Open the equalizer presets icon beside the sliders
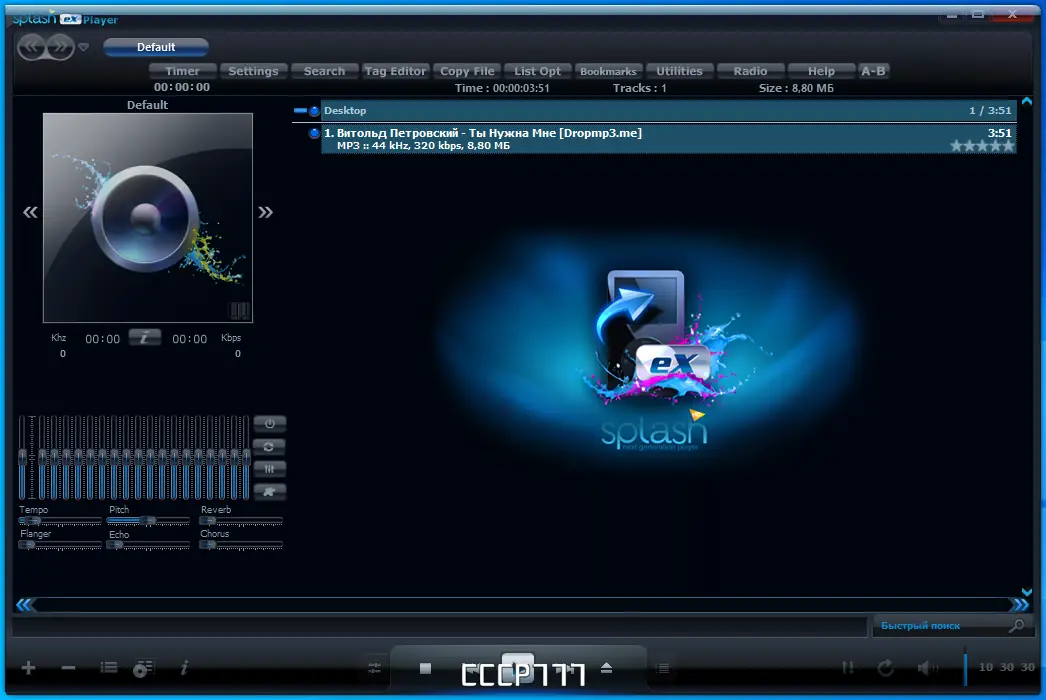The image size is (1046, 700). (x=269, y=469)
